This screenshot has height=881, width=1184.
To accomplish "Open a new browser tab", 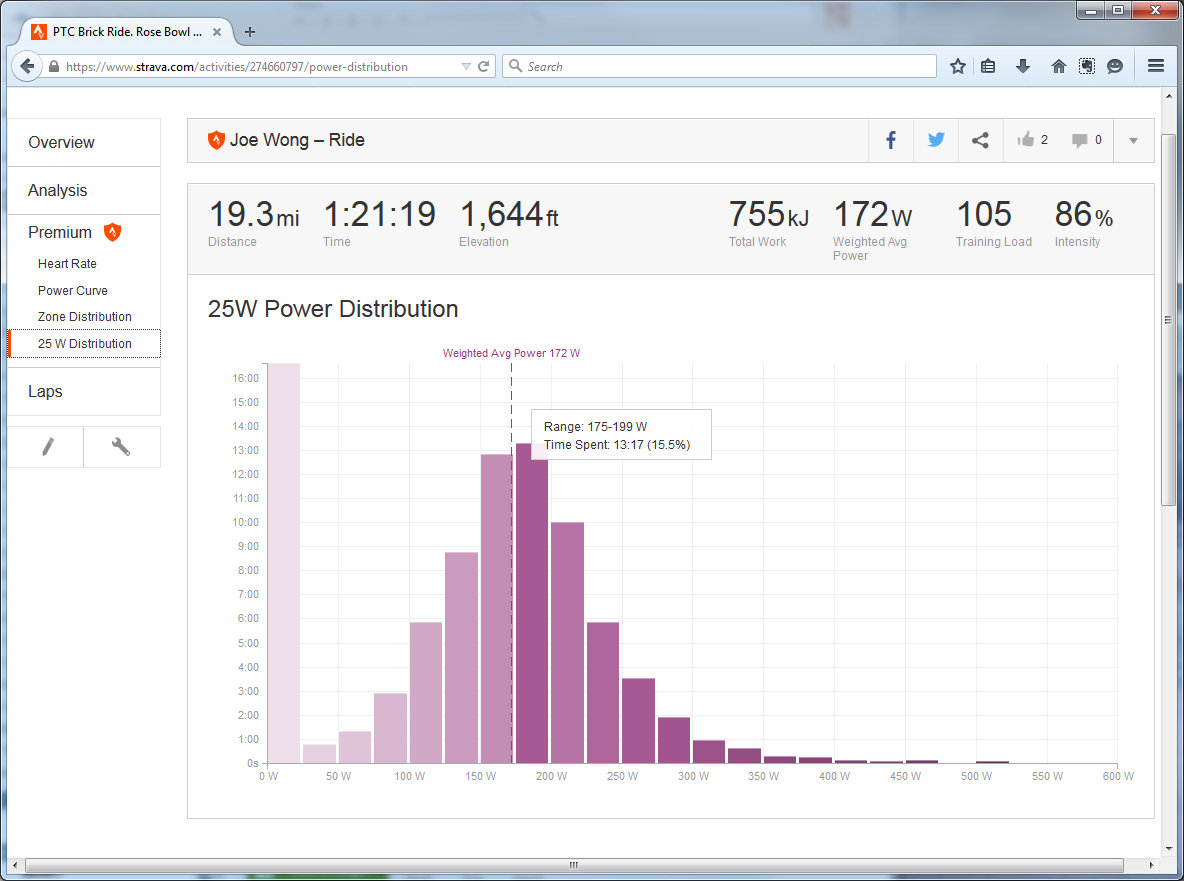I will click(250, 32).
